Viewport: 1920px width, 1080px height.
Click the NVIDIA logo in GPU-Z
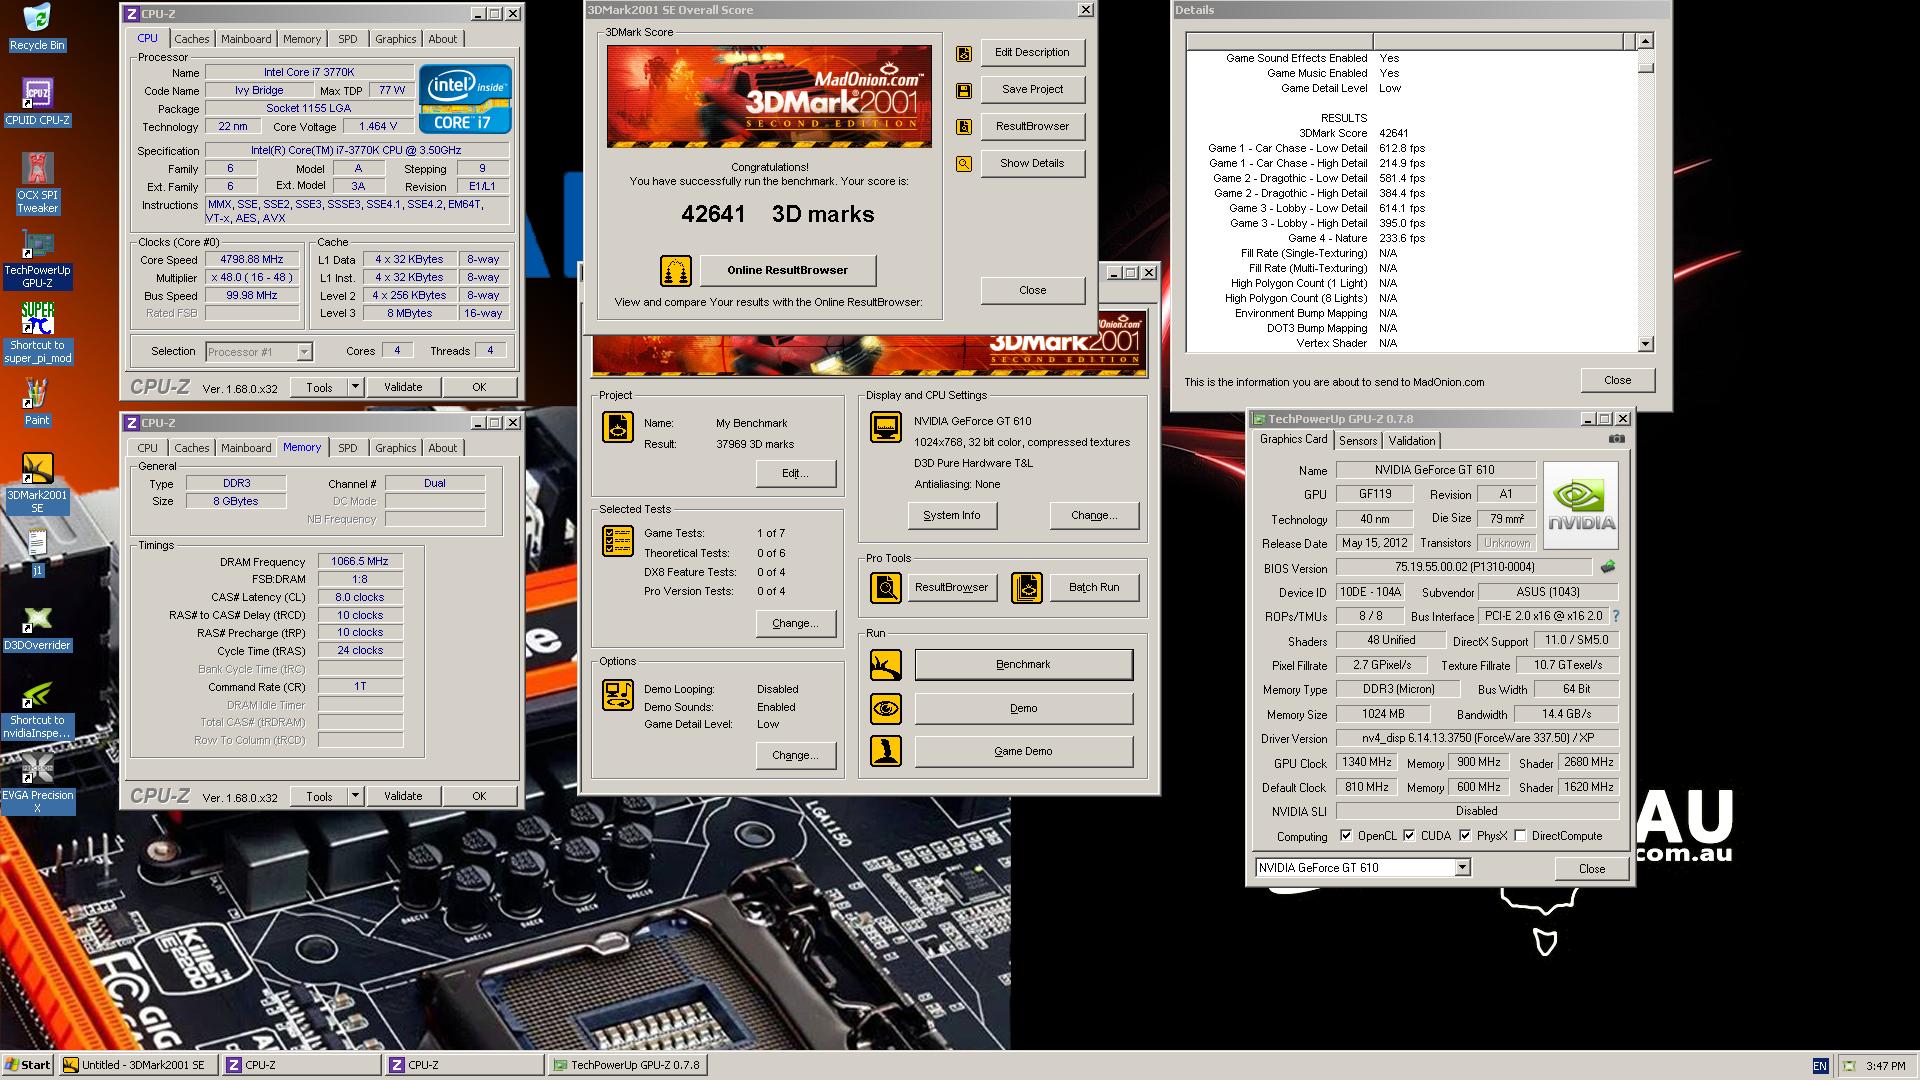click(1580, 505)
